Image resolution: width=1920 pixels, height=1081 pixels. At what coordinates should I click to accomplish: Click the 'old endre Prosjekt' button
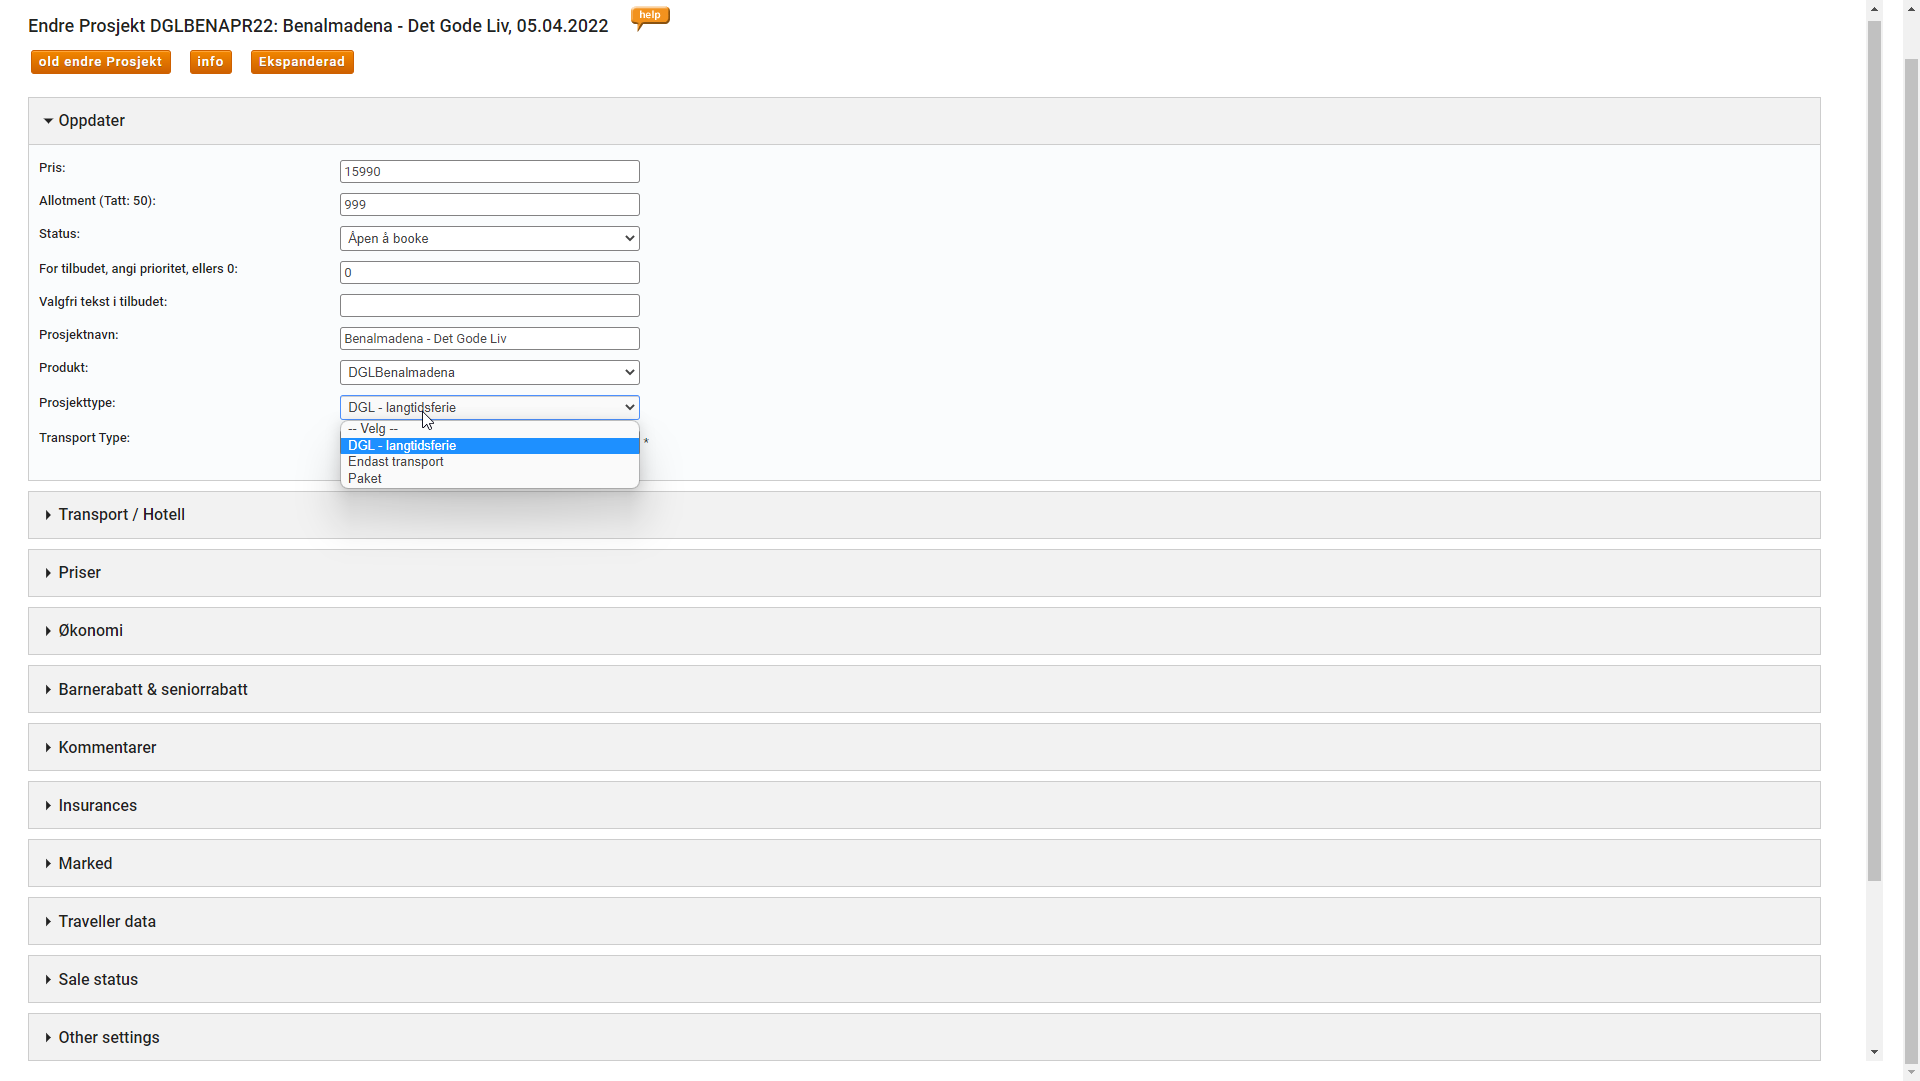click(100, 62)
